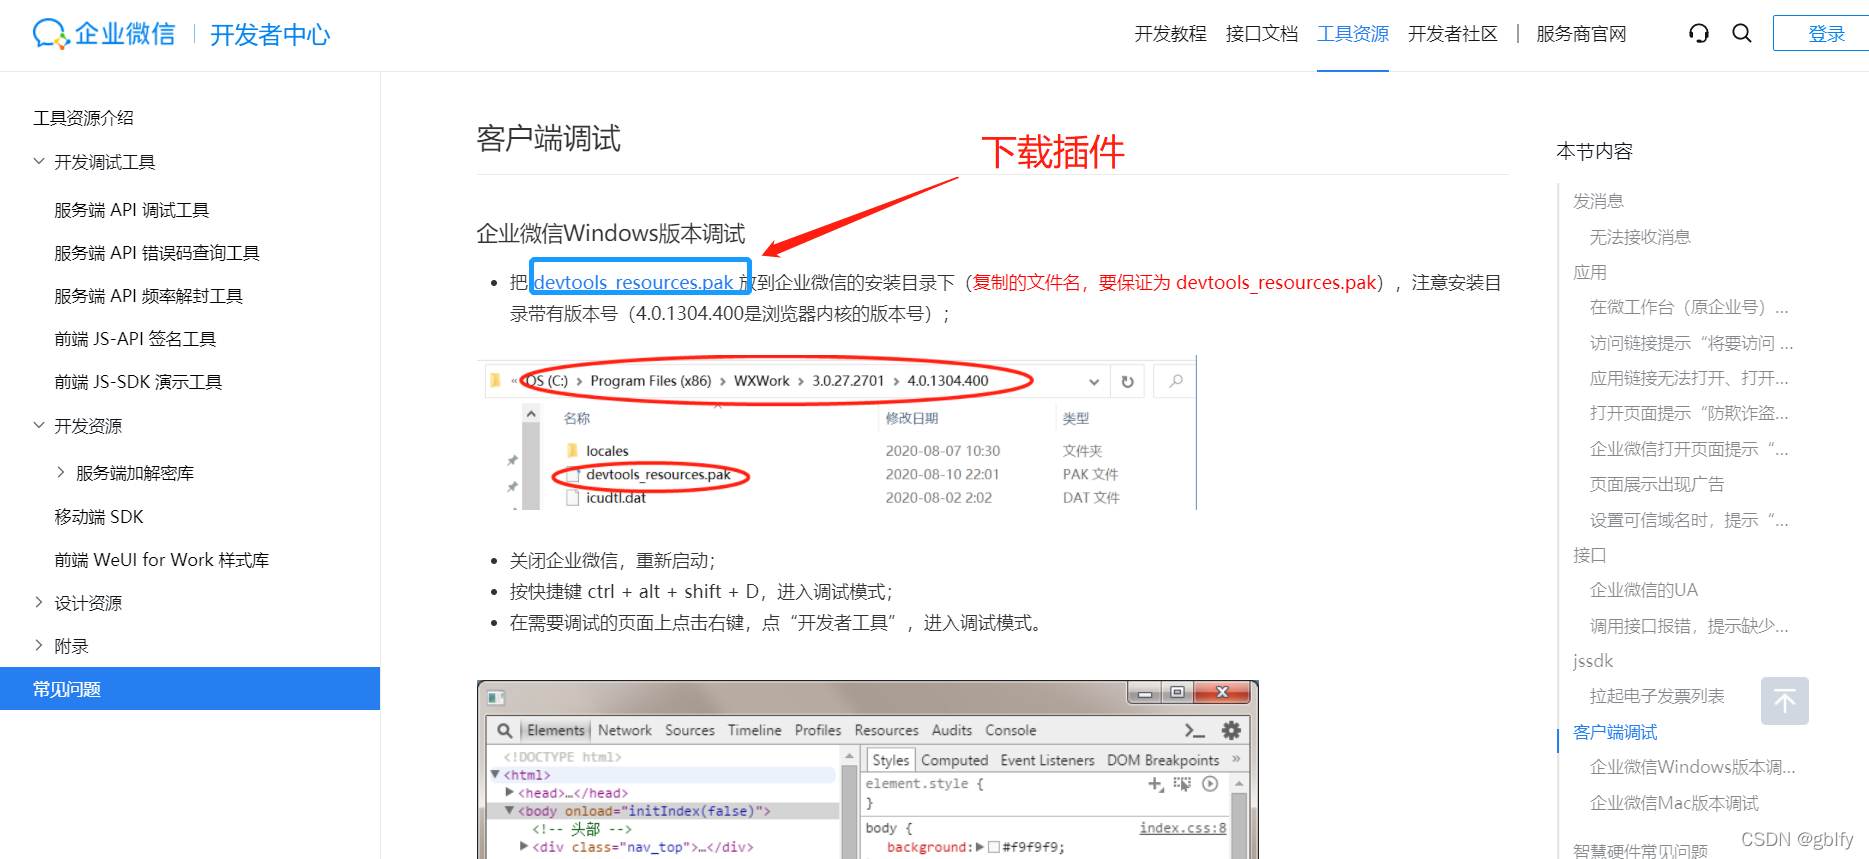Jump to 发消息 in section outline
Image resolution: width=1869 pixels, height=859 pixels.
1598,201
